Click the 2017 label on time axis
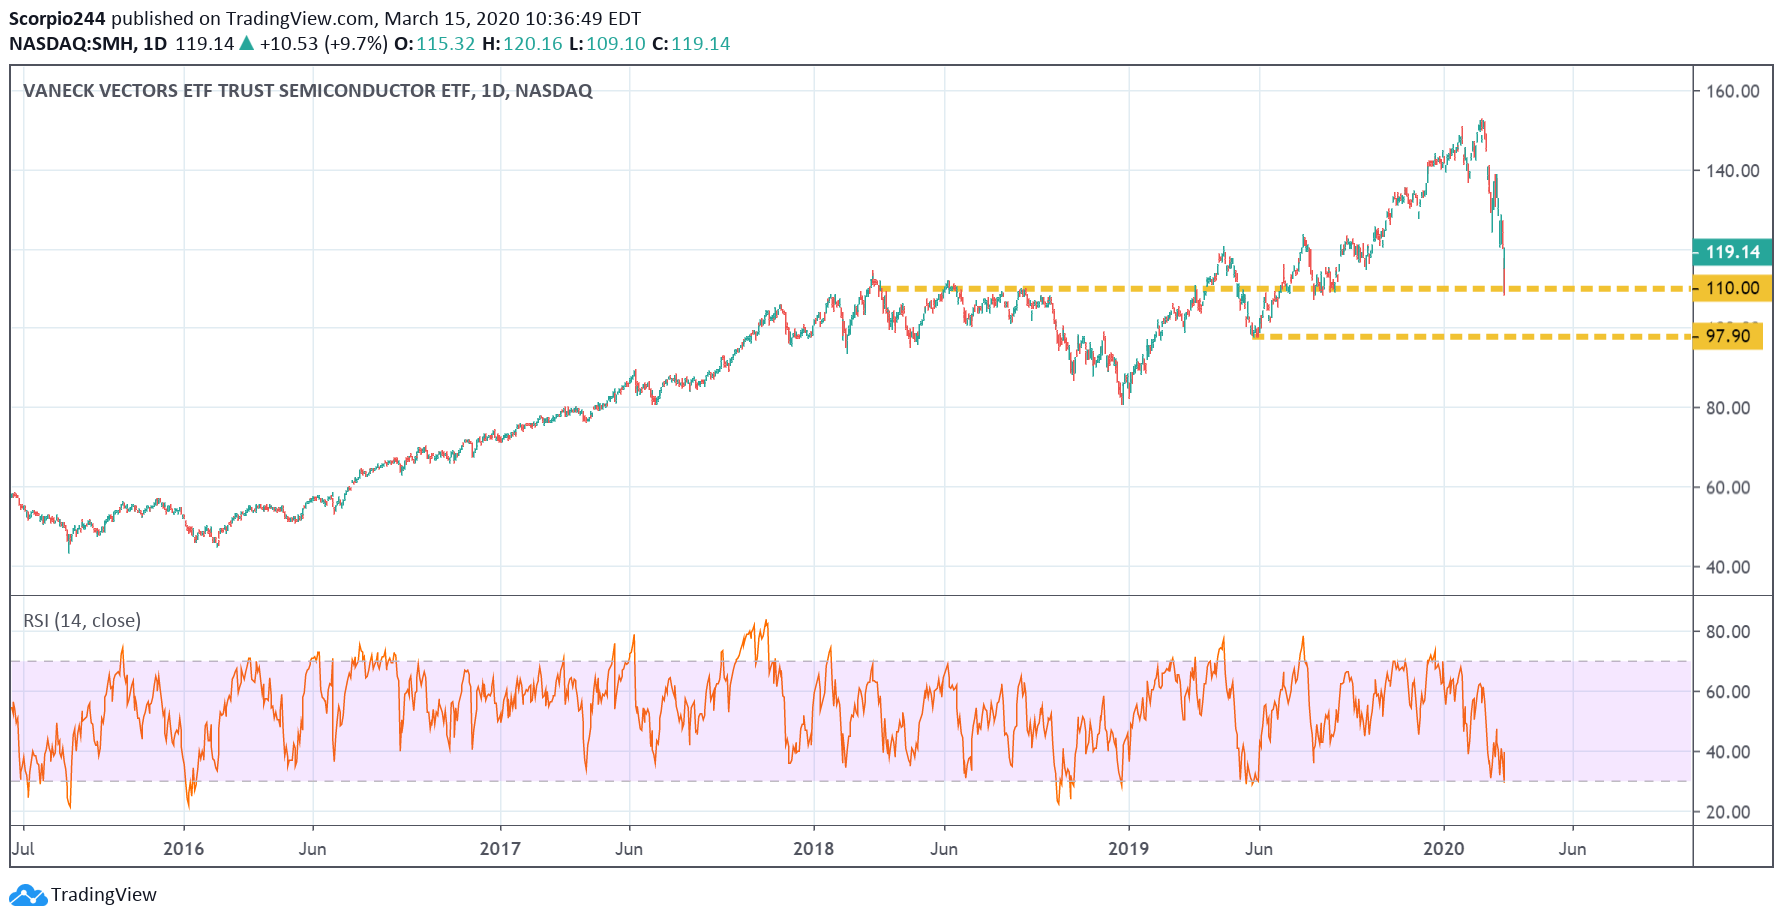1783x922 pixels. pyautogui.click(x=500, y=849)
